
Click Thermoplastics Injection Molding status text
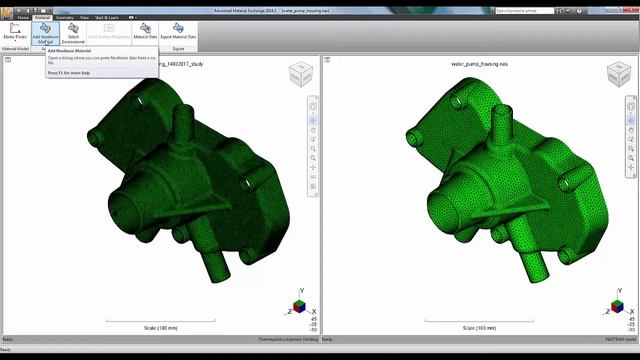click(x=288, y=339)
